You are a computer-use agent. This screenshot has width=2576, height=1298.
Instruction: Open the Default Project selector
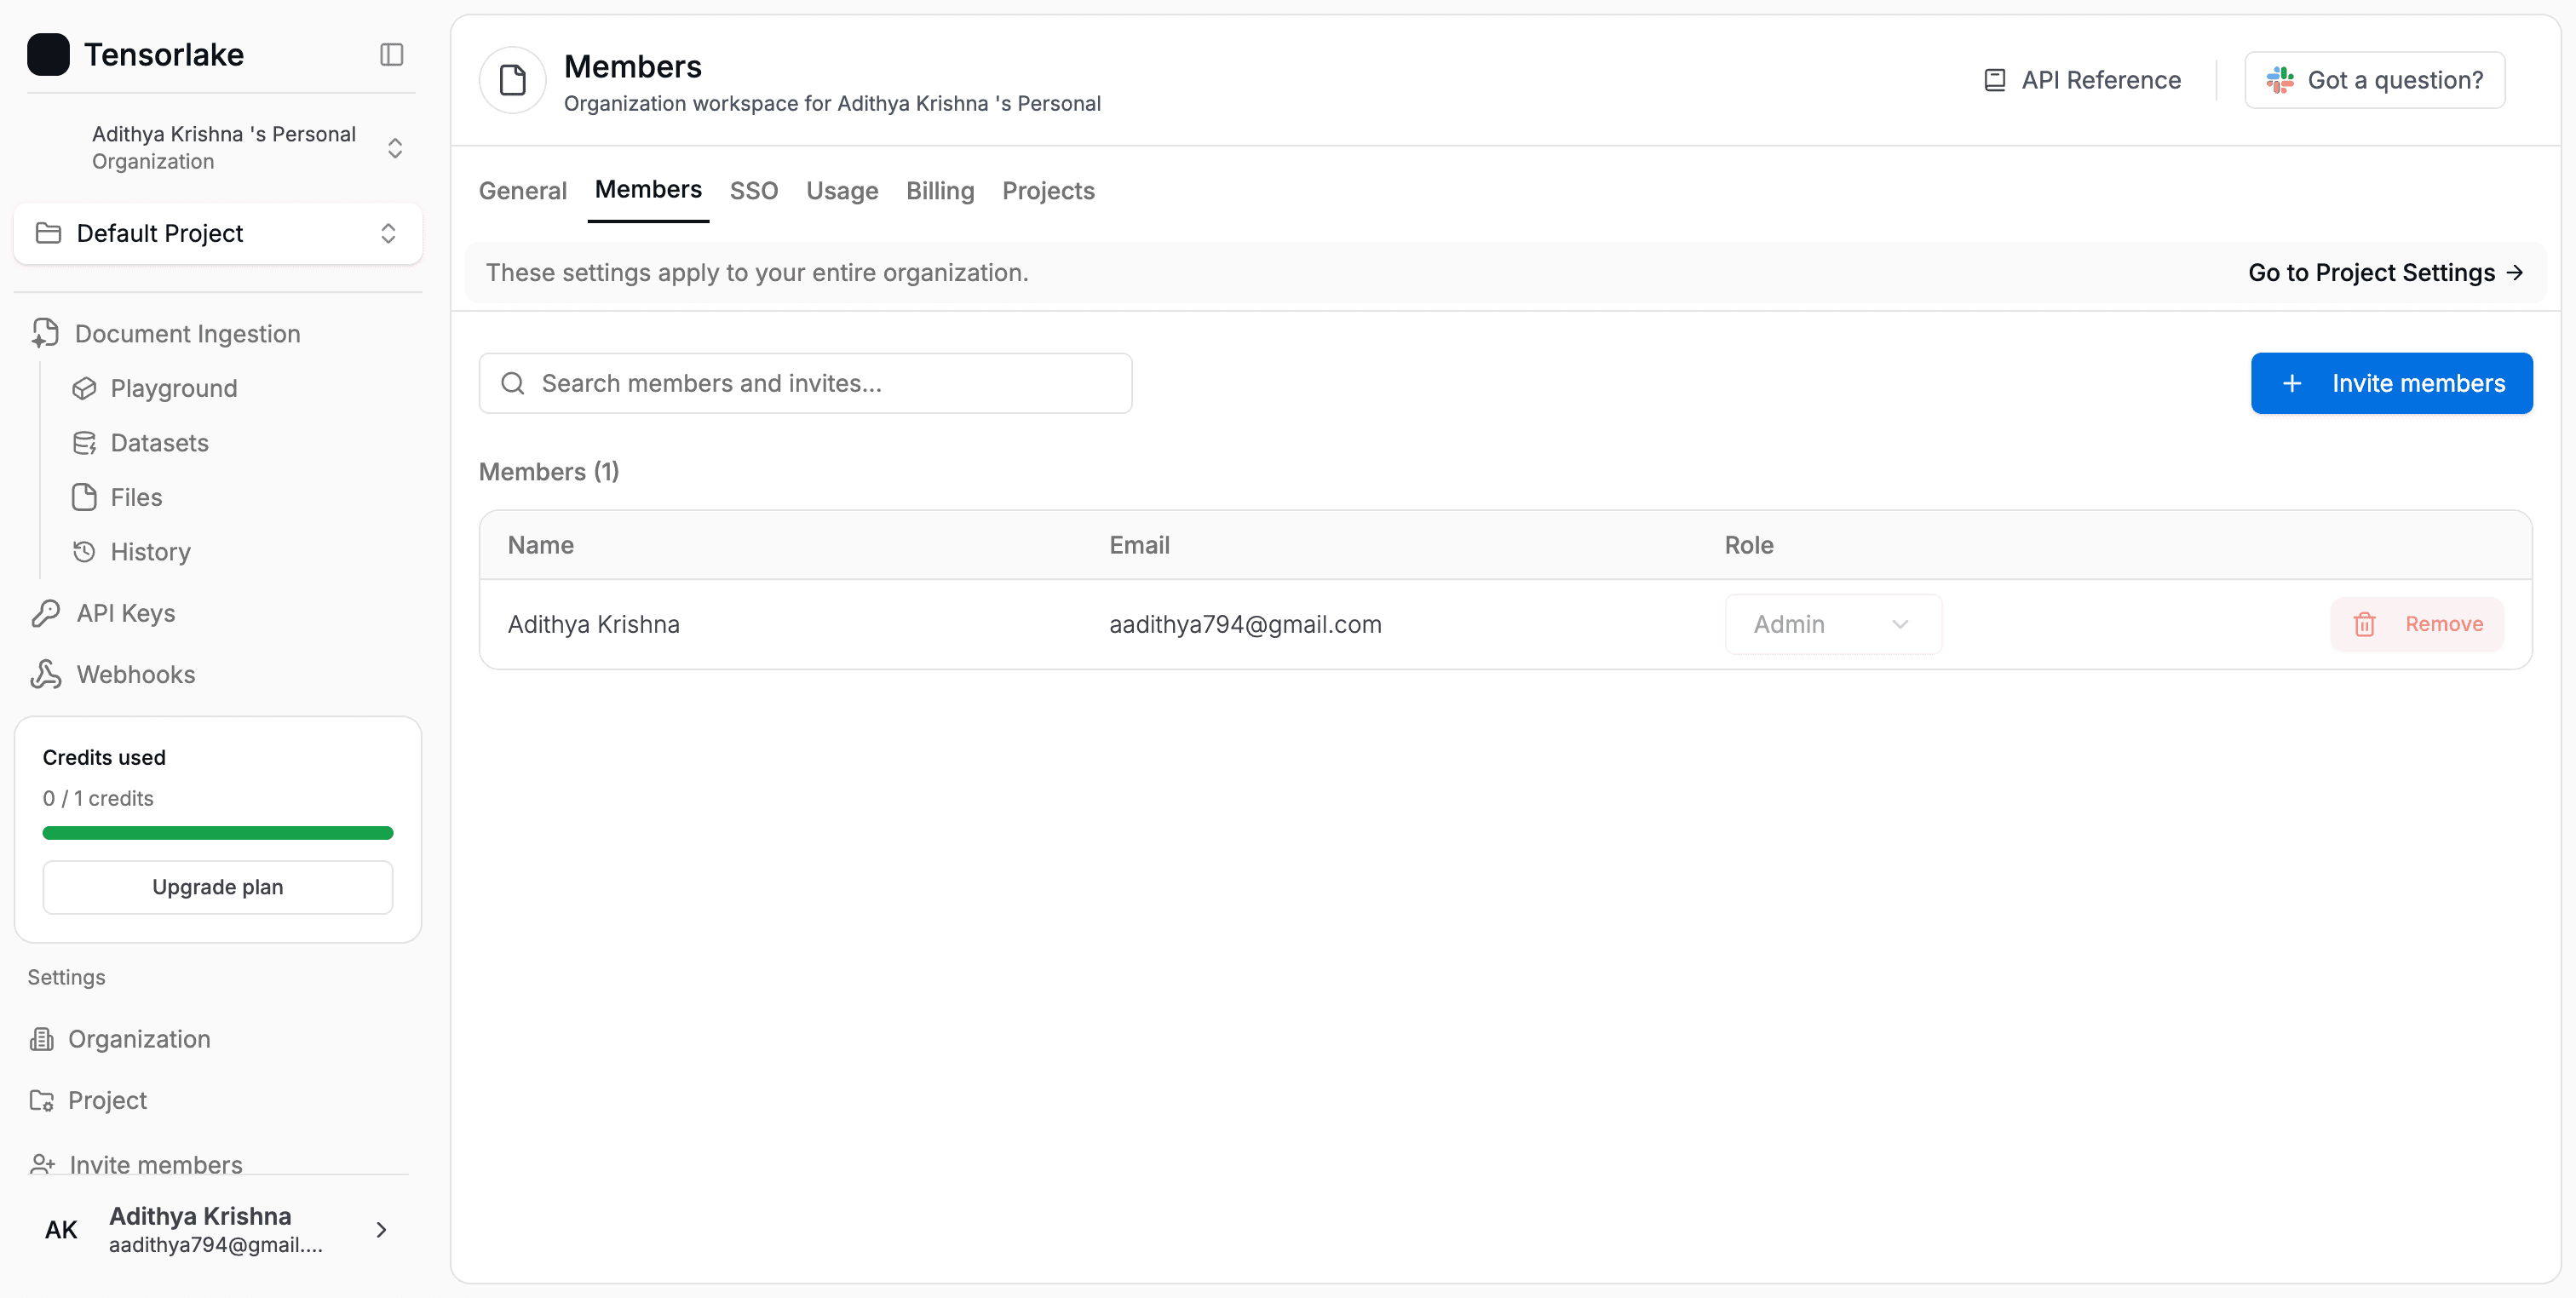point(218,233)
